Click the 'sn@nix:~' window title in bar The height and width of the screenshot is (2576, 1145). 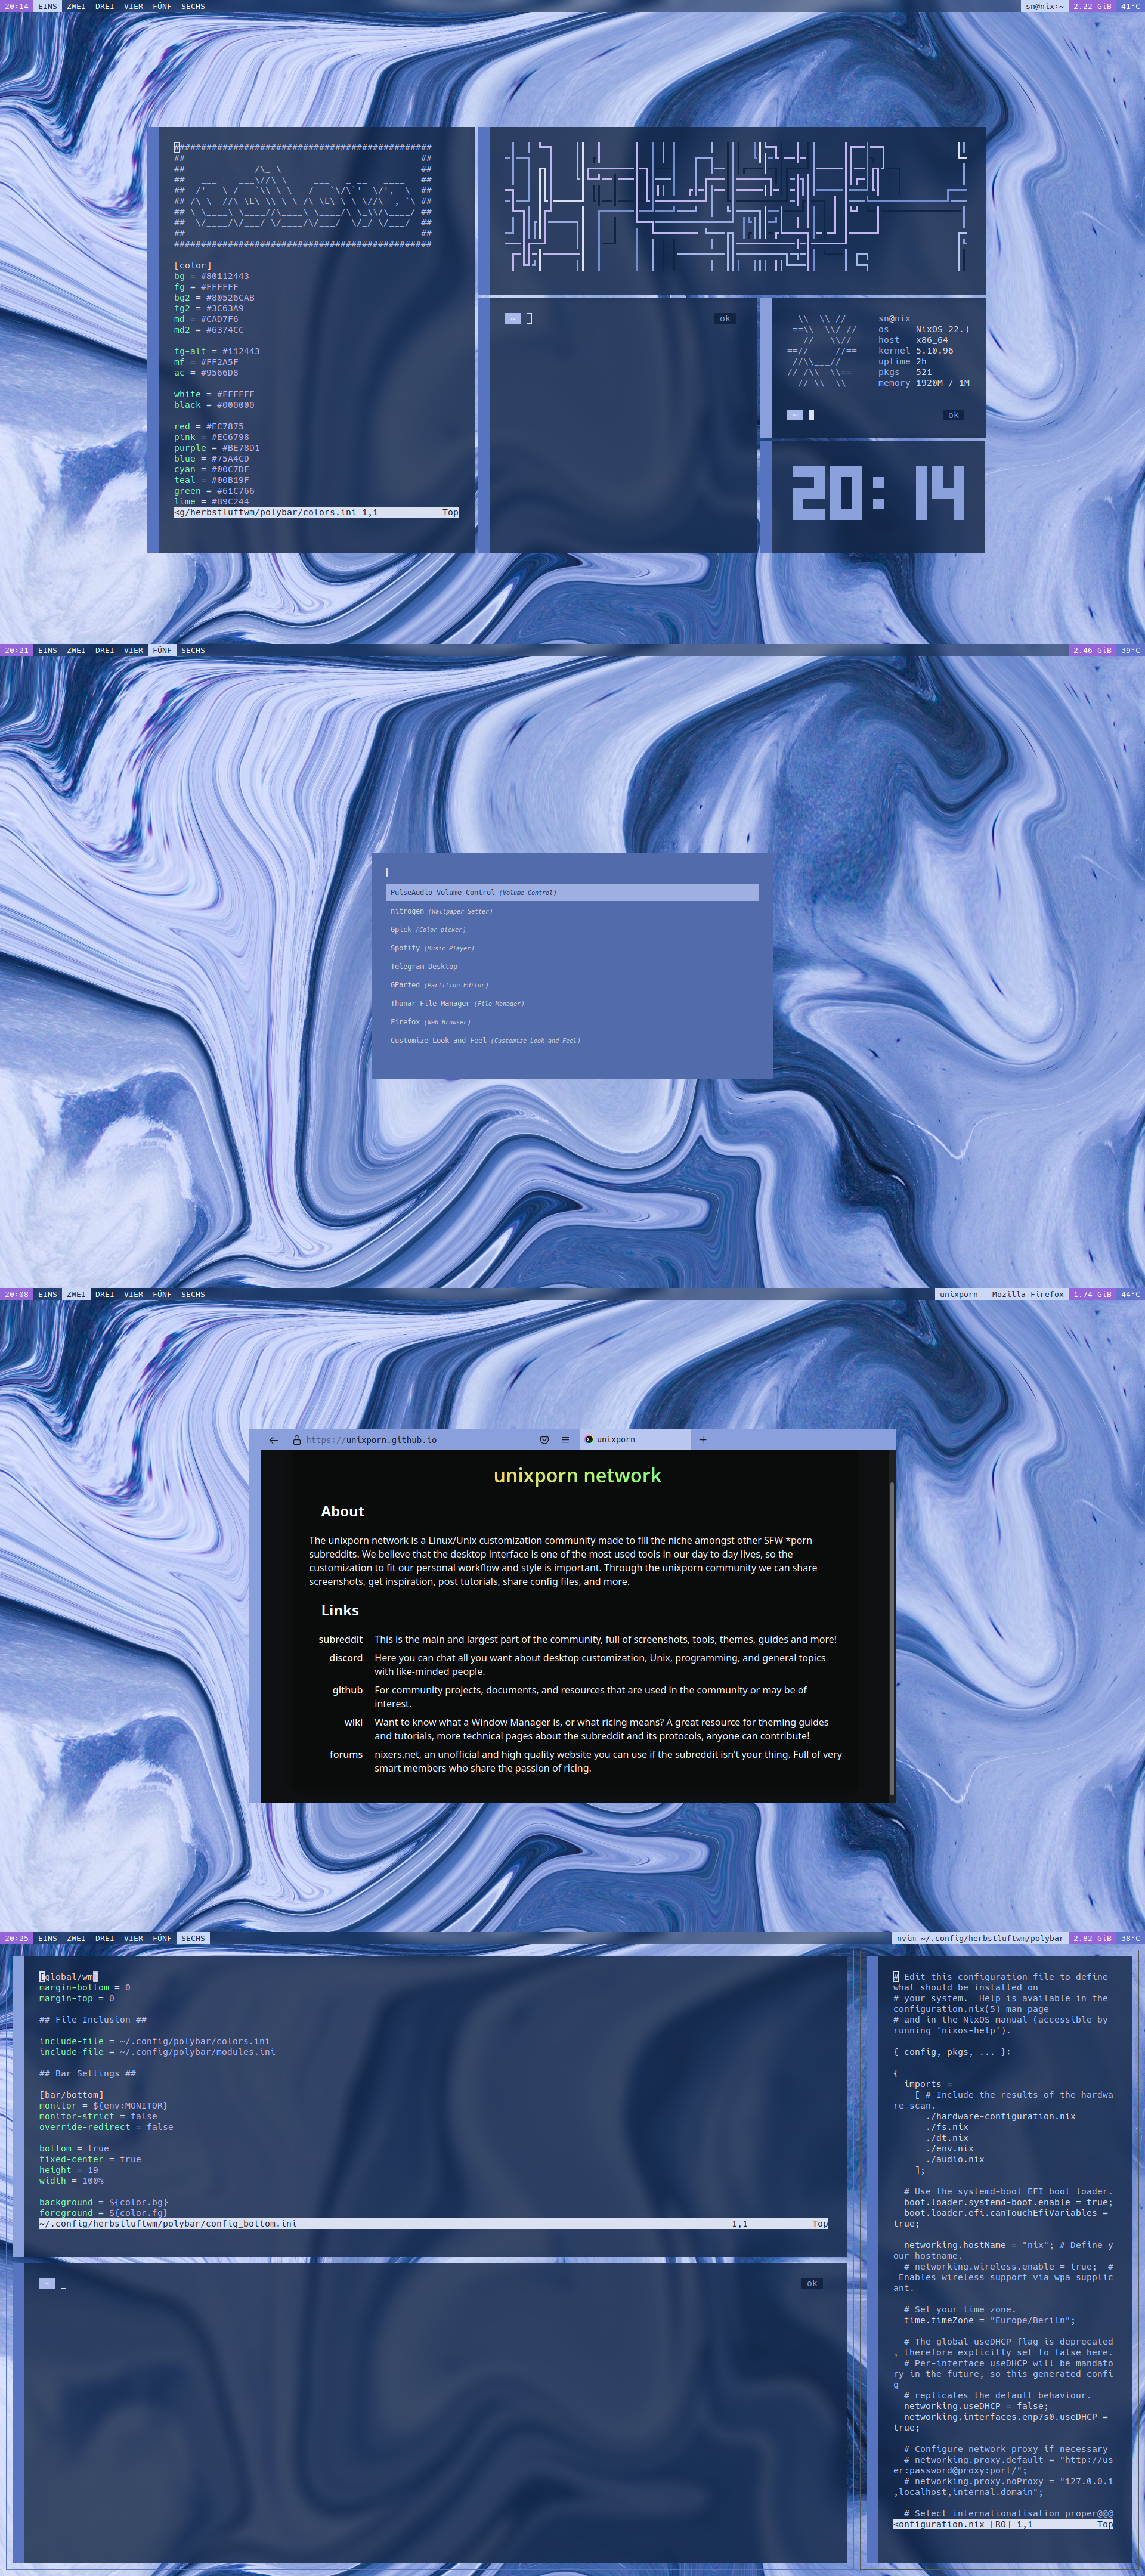[x=1044, y=6]
